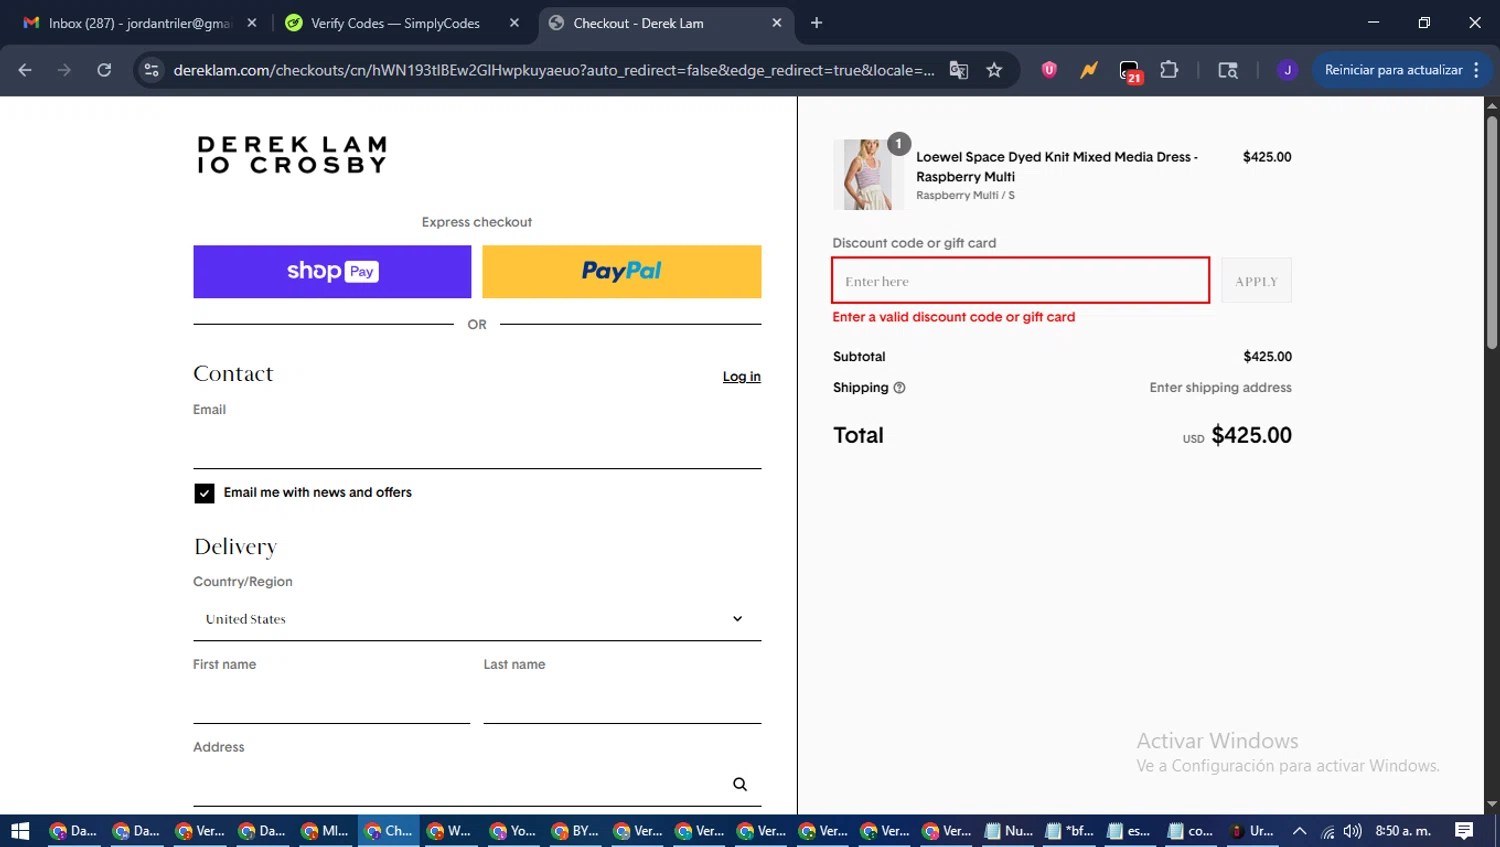1500x847 pixels.
Task: Uncheck Email me with news and offers
Action: pos(204,493)
